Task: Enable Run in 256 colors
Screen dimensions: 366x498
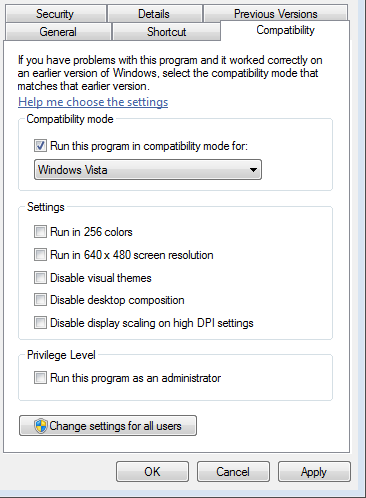Action: 40,231
